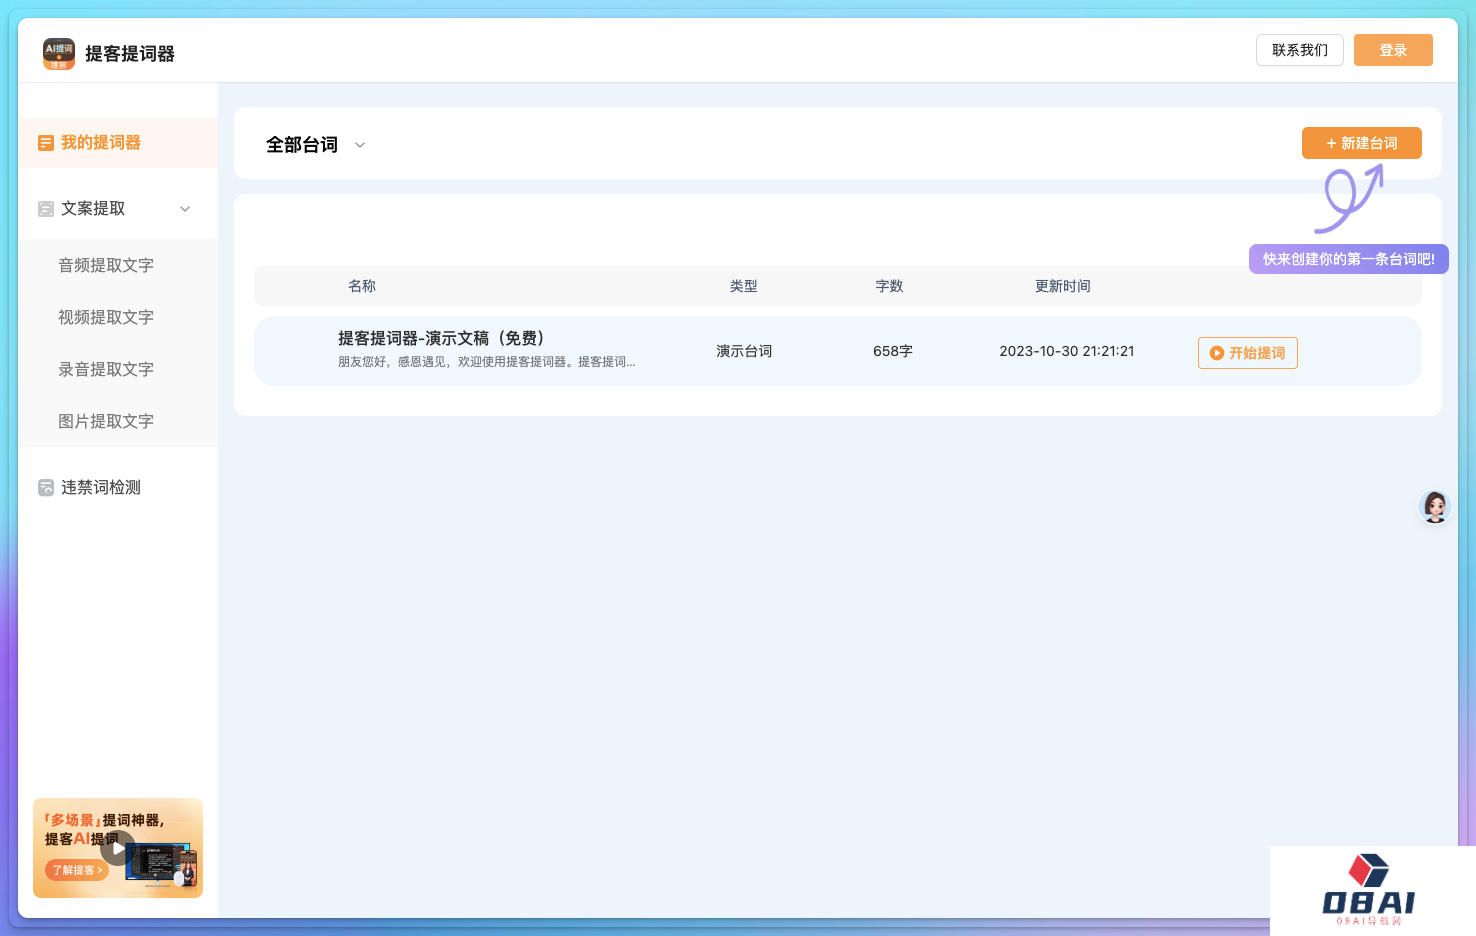The width and height of the screenshot is (1476, 936).
Task: Select 视频提取文字 menu item
Action: [x=106, y=317]
